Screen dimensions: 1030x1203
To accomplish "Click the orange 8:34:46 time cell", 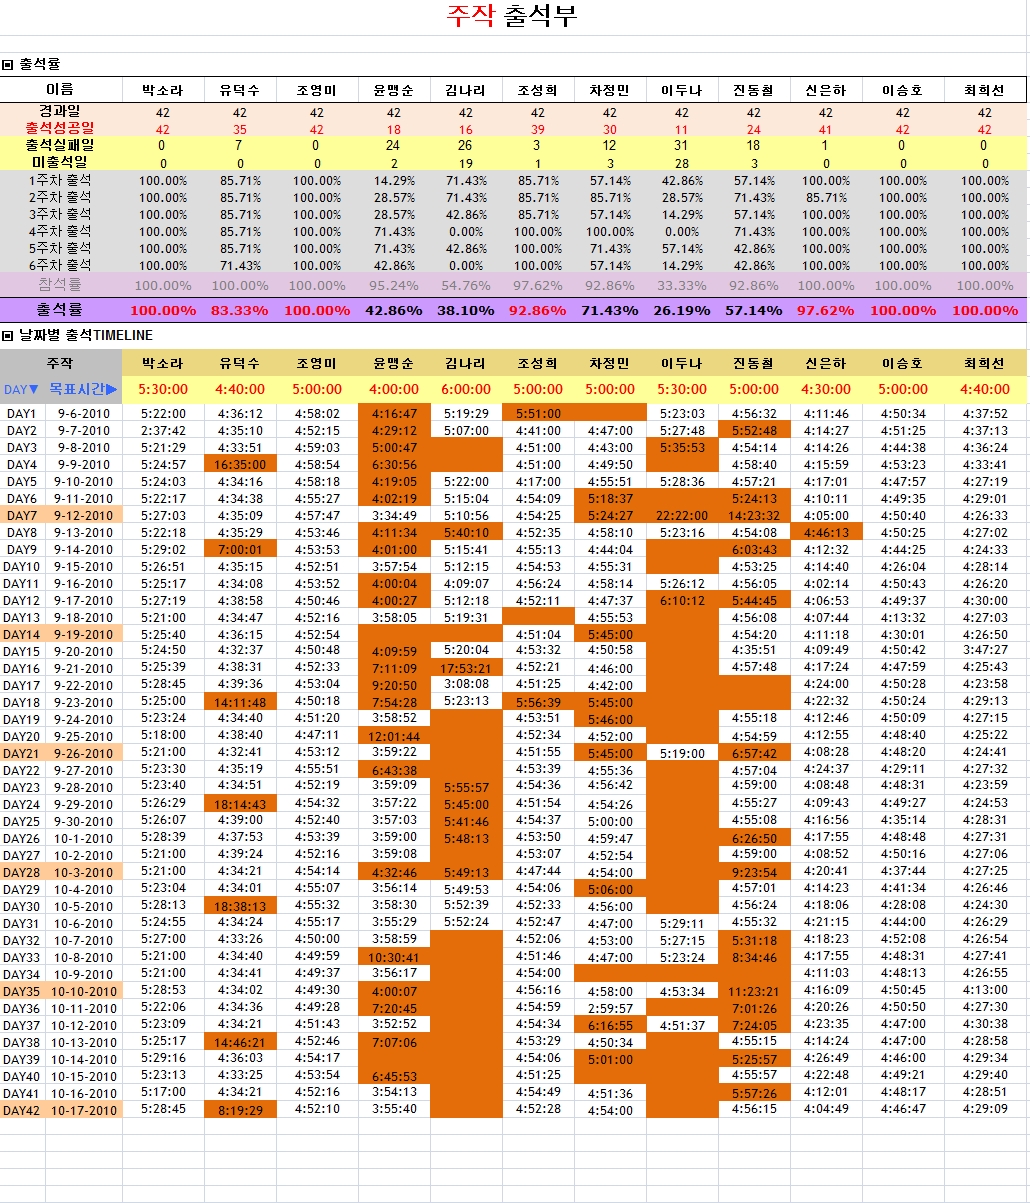I will tap(754, 957).
